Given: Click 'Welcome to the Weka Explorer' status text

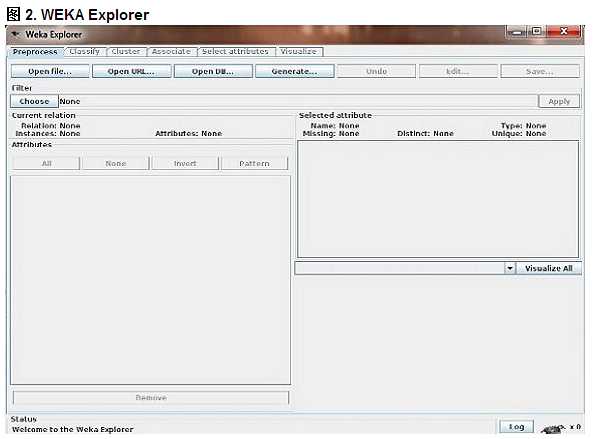Looking at the screenshot, I should [73, 429].
